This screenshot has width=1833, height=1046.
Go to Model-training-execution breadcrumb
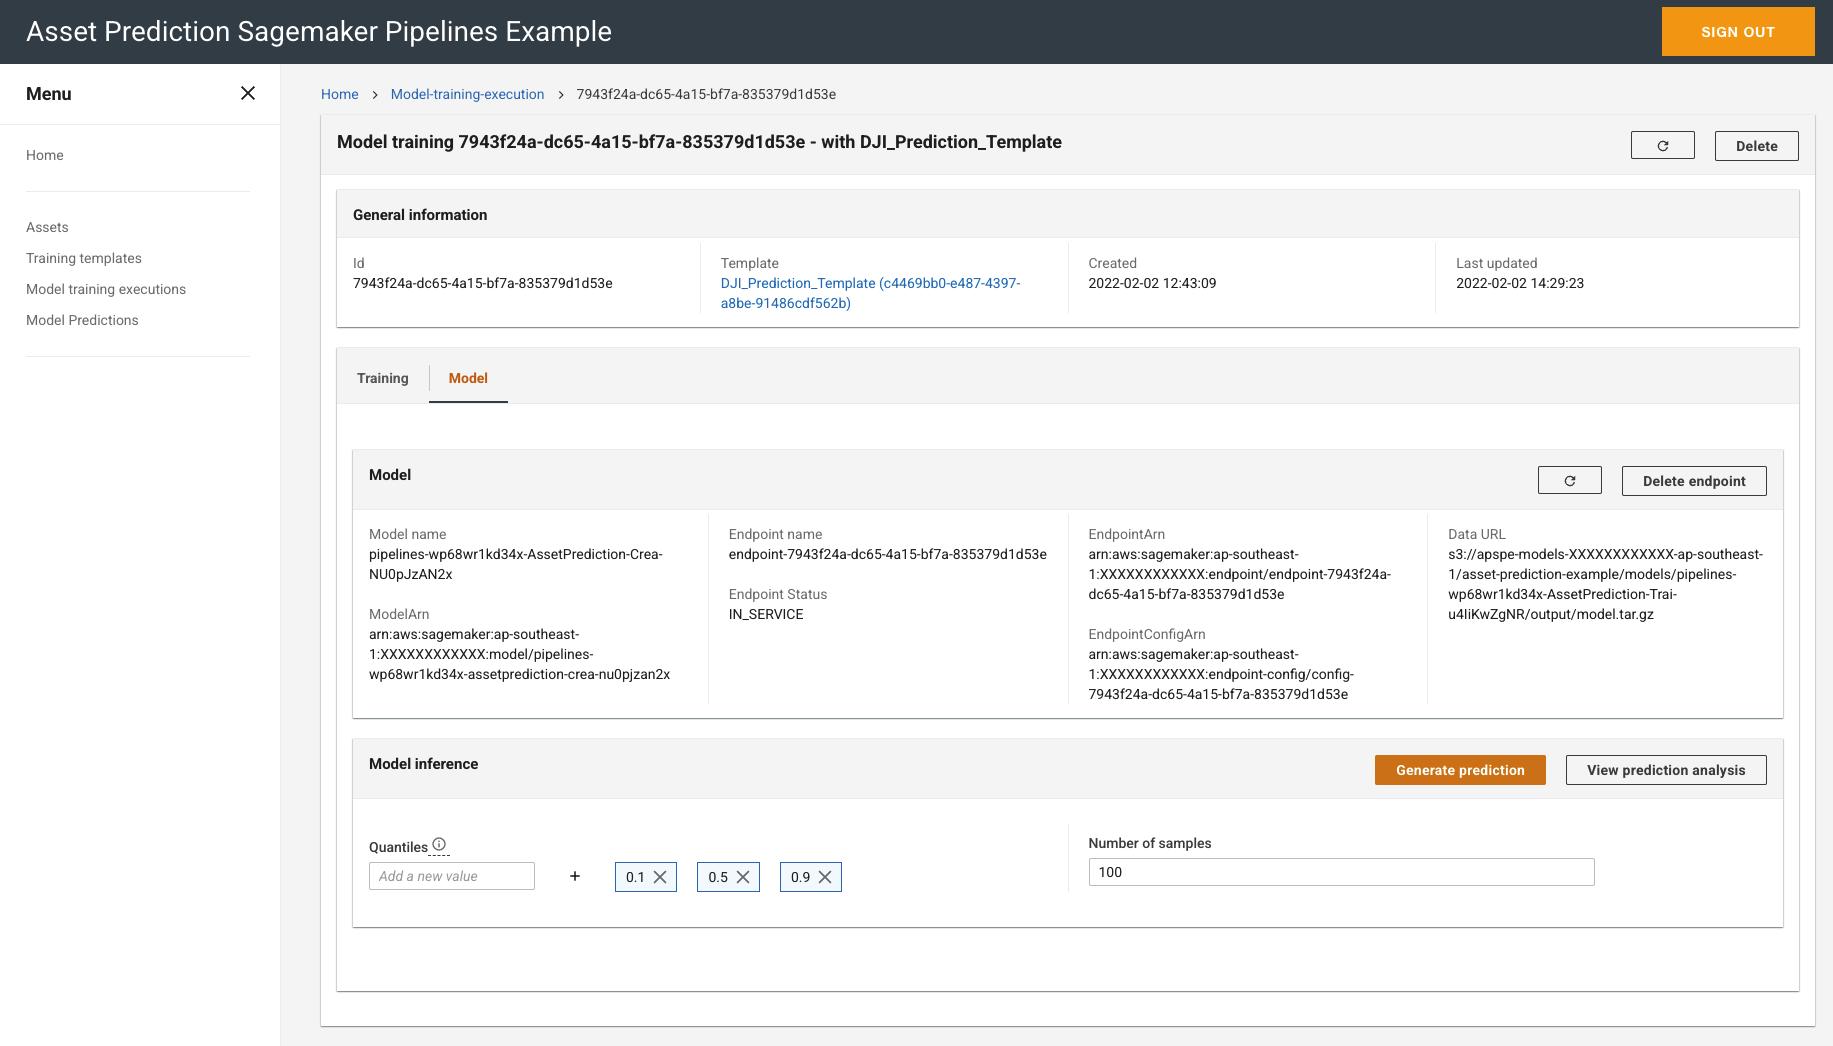468,94
